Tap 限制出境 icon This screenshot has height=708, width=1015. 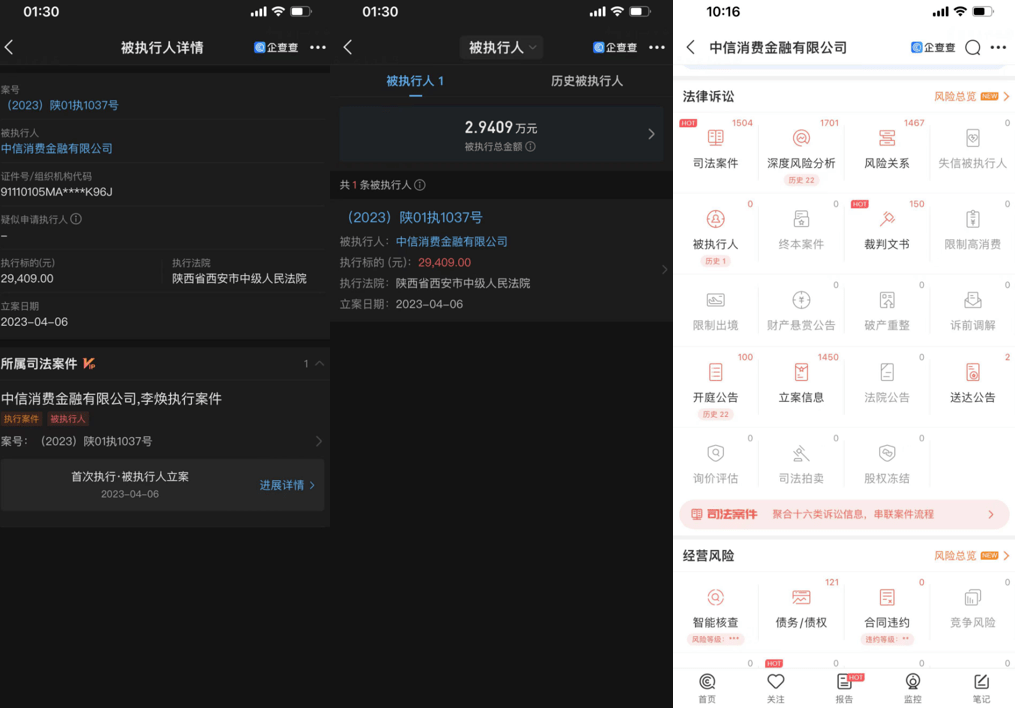click(715, 300)
